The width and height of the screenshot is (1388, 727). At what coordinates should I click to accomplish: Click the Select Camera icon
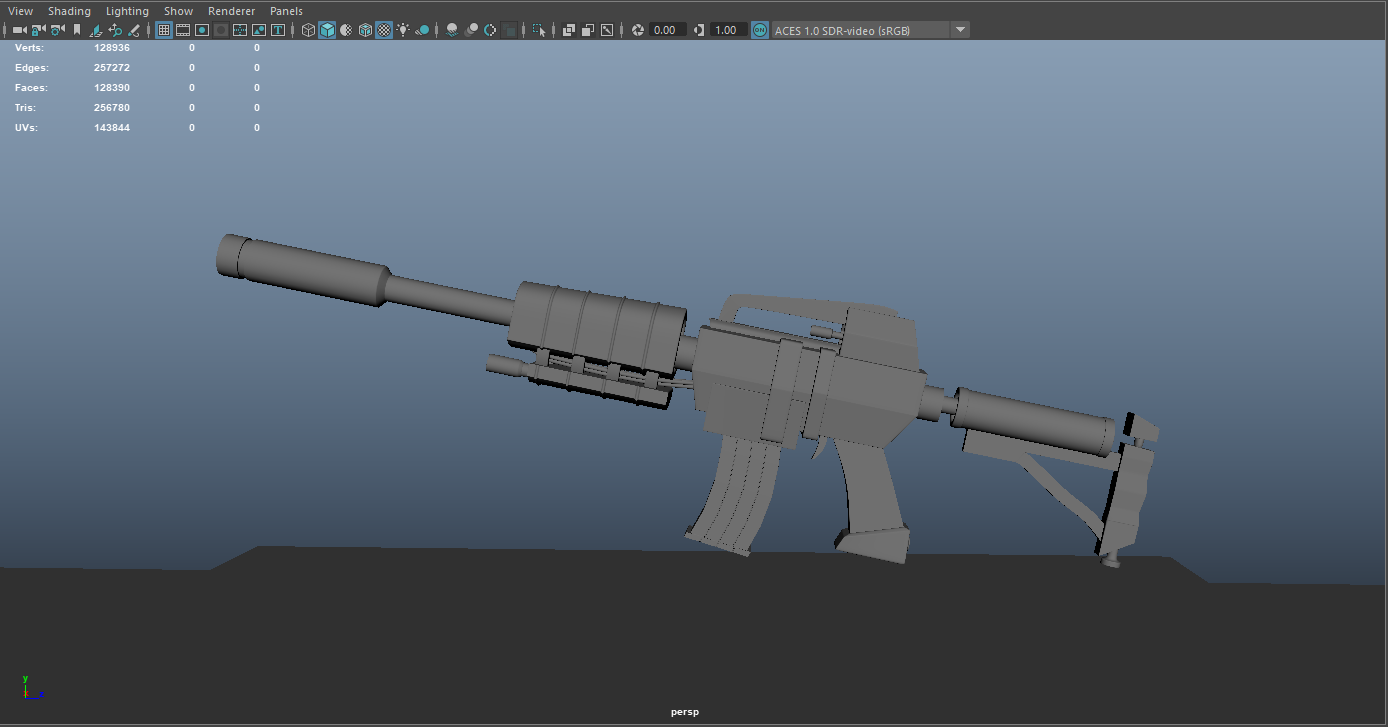coord(19,30)
